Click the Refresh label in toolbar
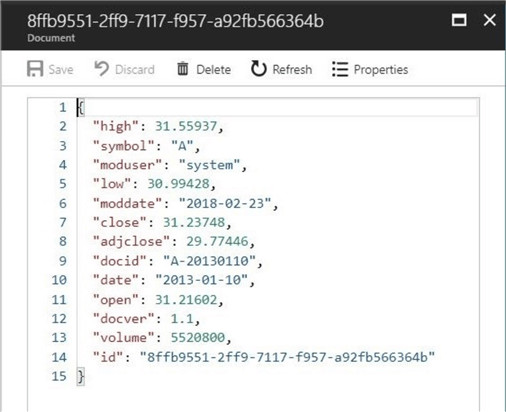This screenshot has width=506, height=412. (292, 70)
